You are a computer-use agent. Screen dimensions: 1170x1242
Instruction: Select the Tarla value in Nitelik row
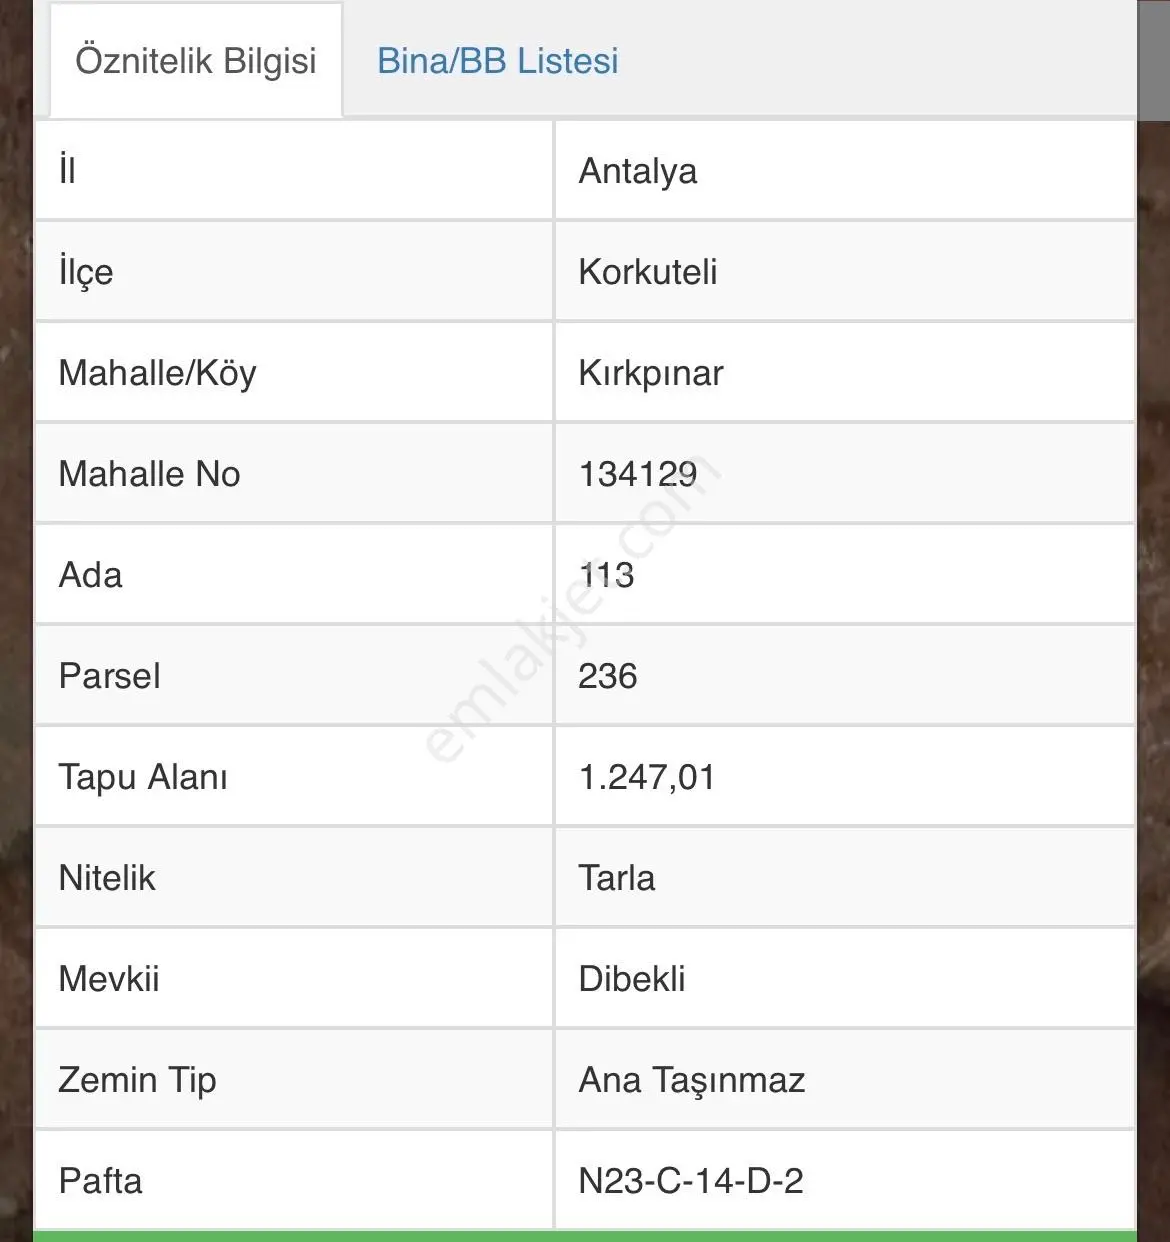pos(617,878)
